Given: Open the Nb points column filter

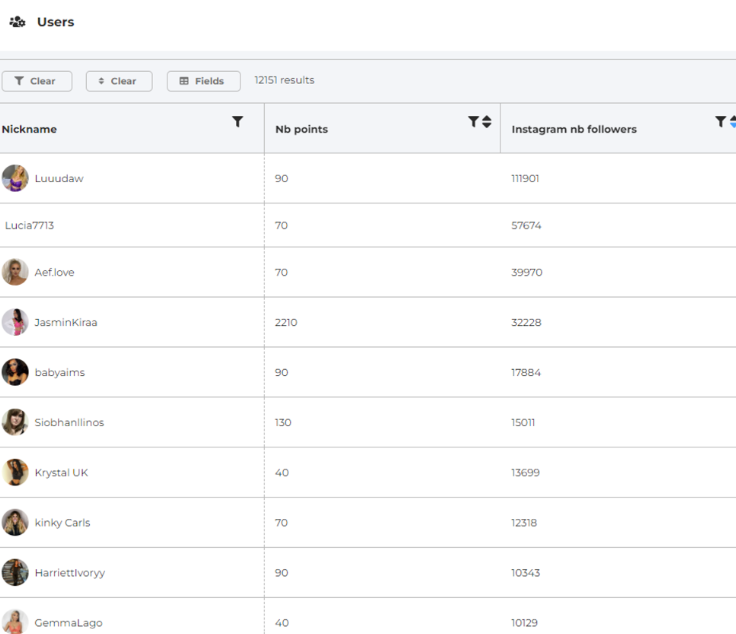Looking at the screenshot, I should [x=473, y=122].
